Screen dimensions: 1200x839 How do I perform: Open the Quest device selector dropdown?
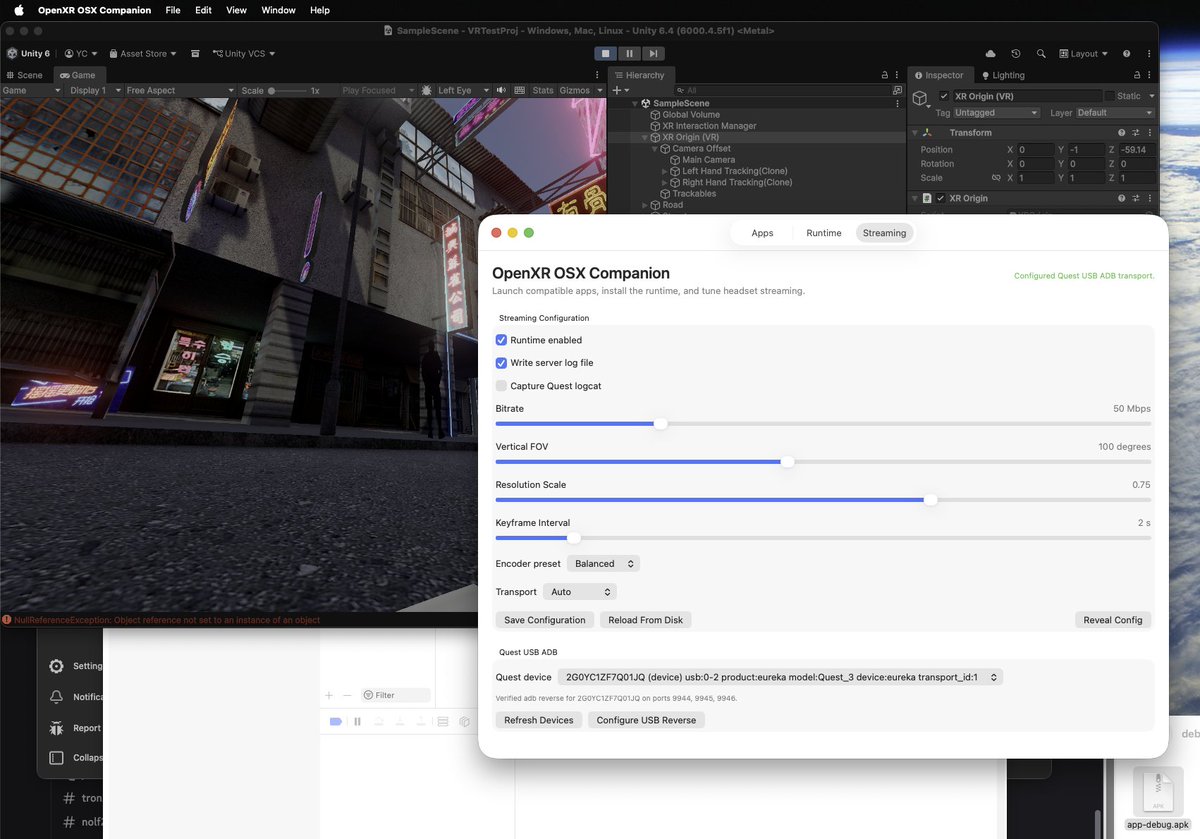(780, 677)
